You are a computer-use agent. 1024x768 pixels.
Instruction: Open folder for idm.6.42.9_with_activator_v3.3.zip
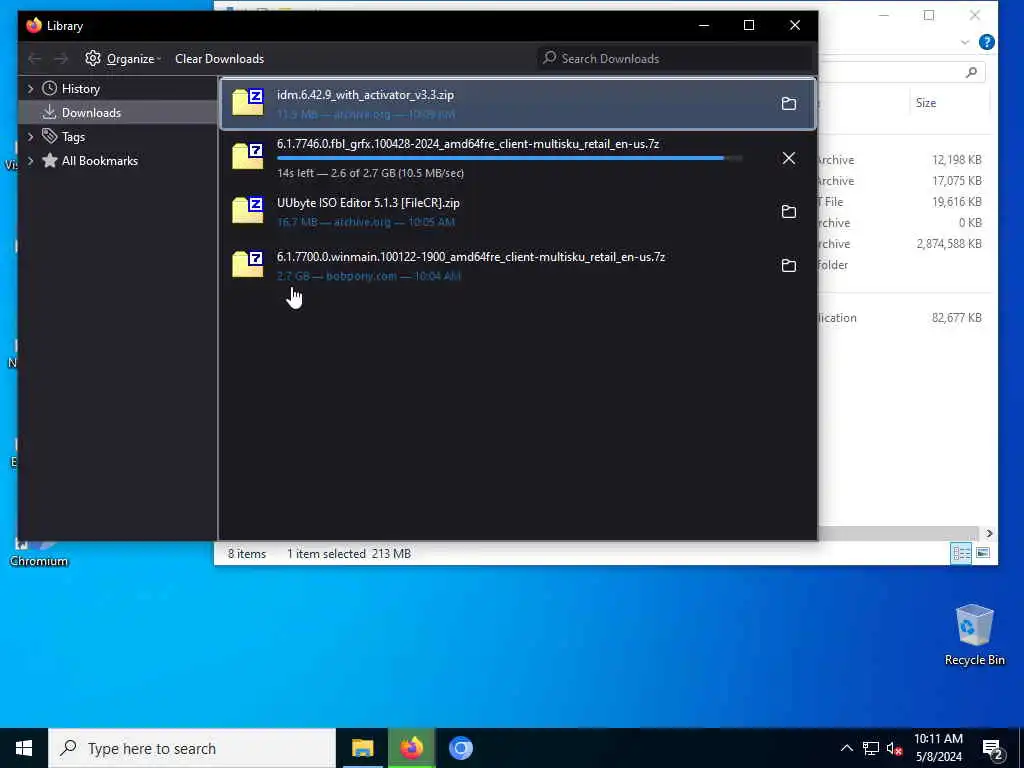click(789, 103)
